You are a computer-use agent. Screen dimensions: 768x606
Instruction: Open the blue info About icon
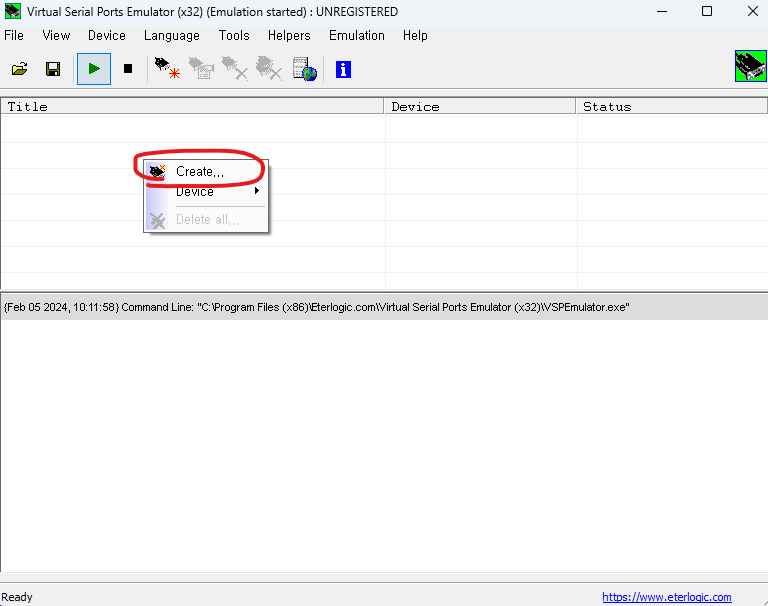point(343,69)
